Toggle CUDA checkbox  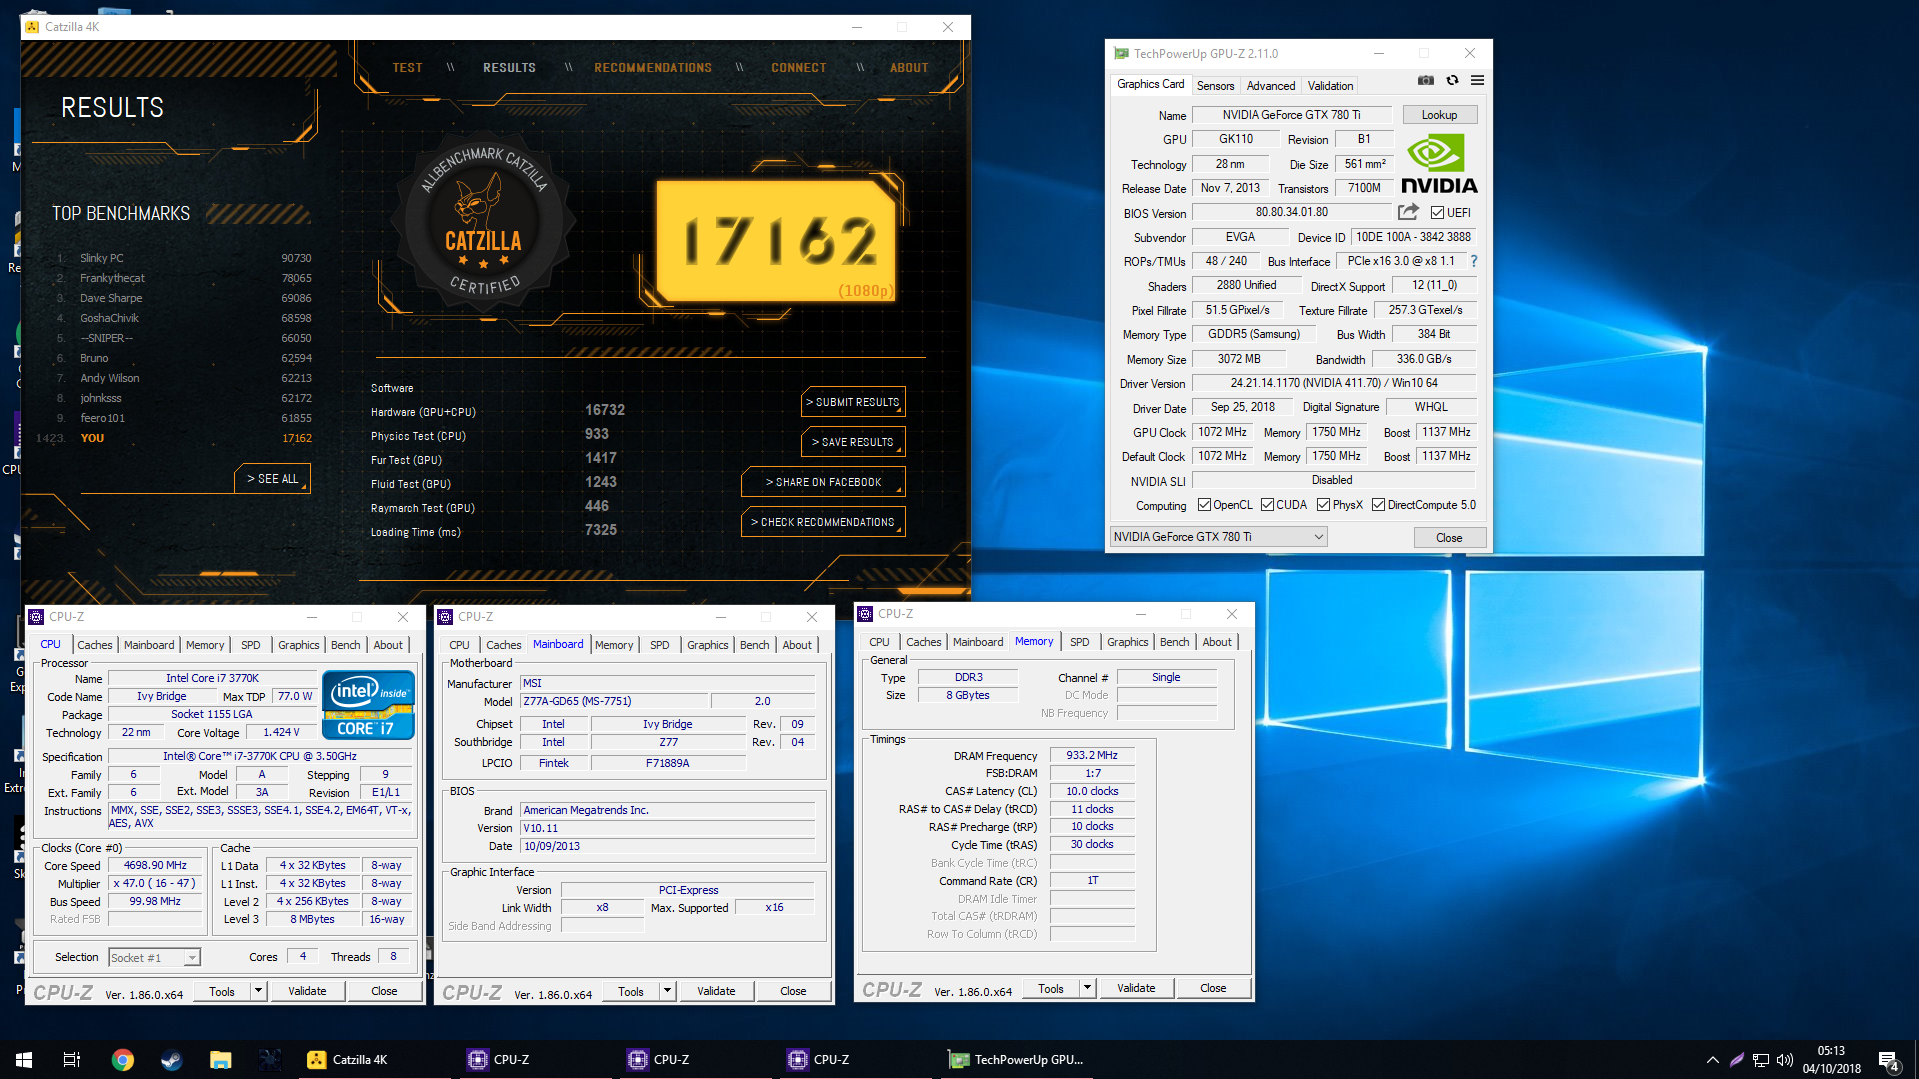pos(1267,505)
